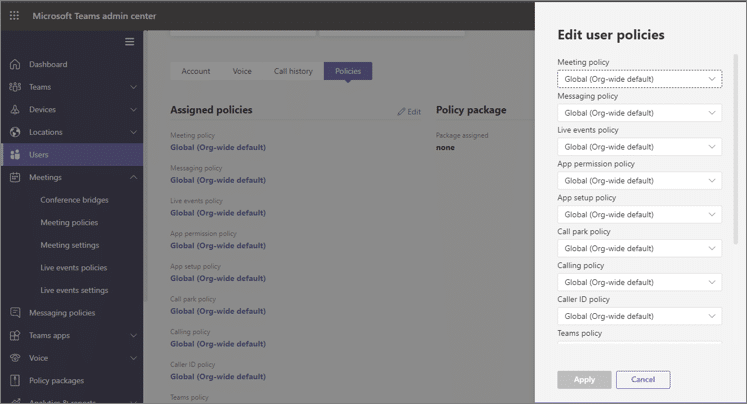Open the Caller ID policy dropdown
The height and width of the screenshot is (404, 747).
(x=639, y=316)
